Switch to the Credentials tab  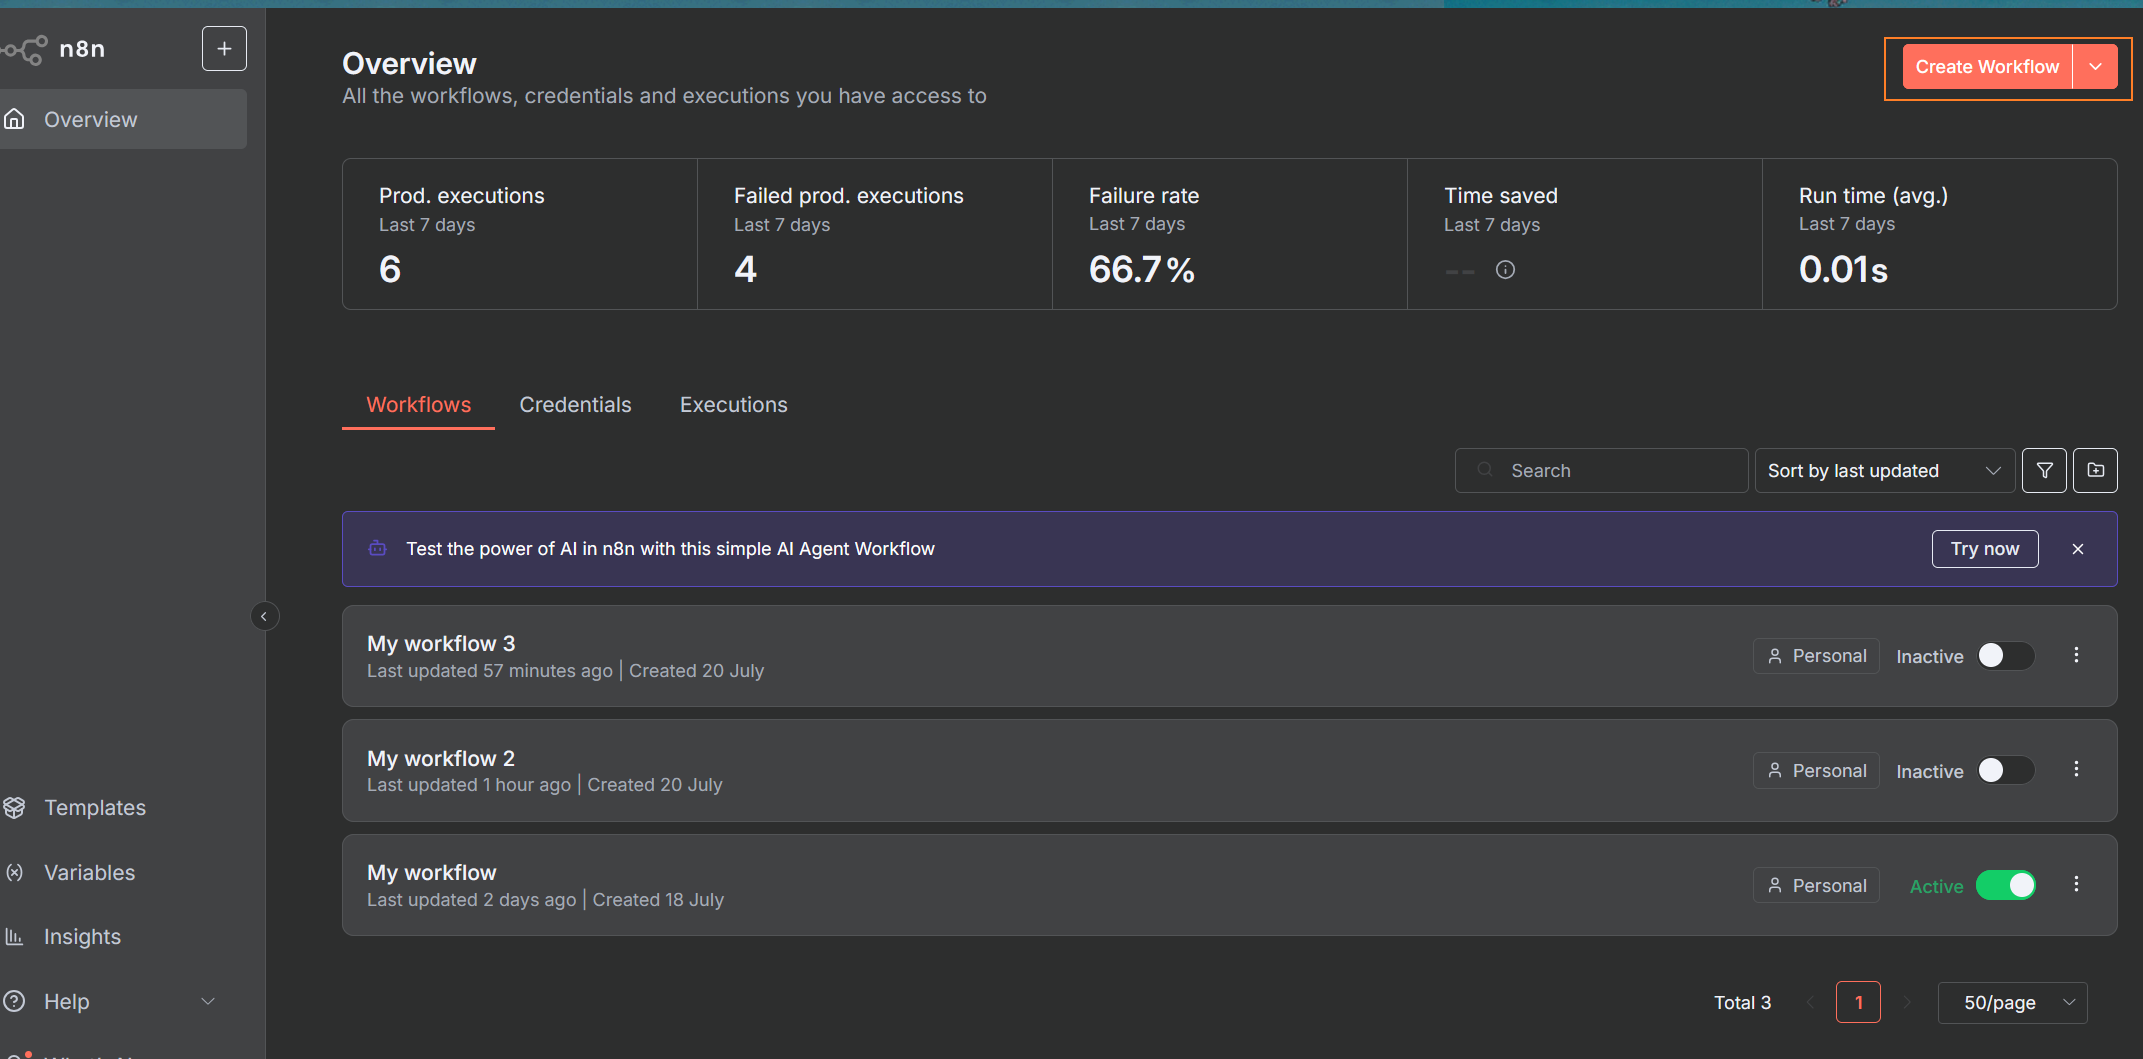[575, 405]
